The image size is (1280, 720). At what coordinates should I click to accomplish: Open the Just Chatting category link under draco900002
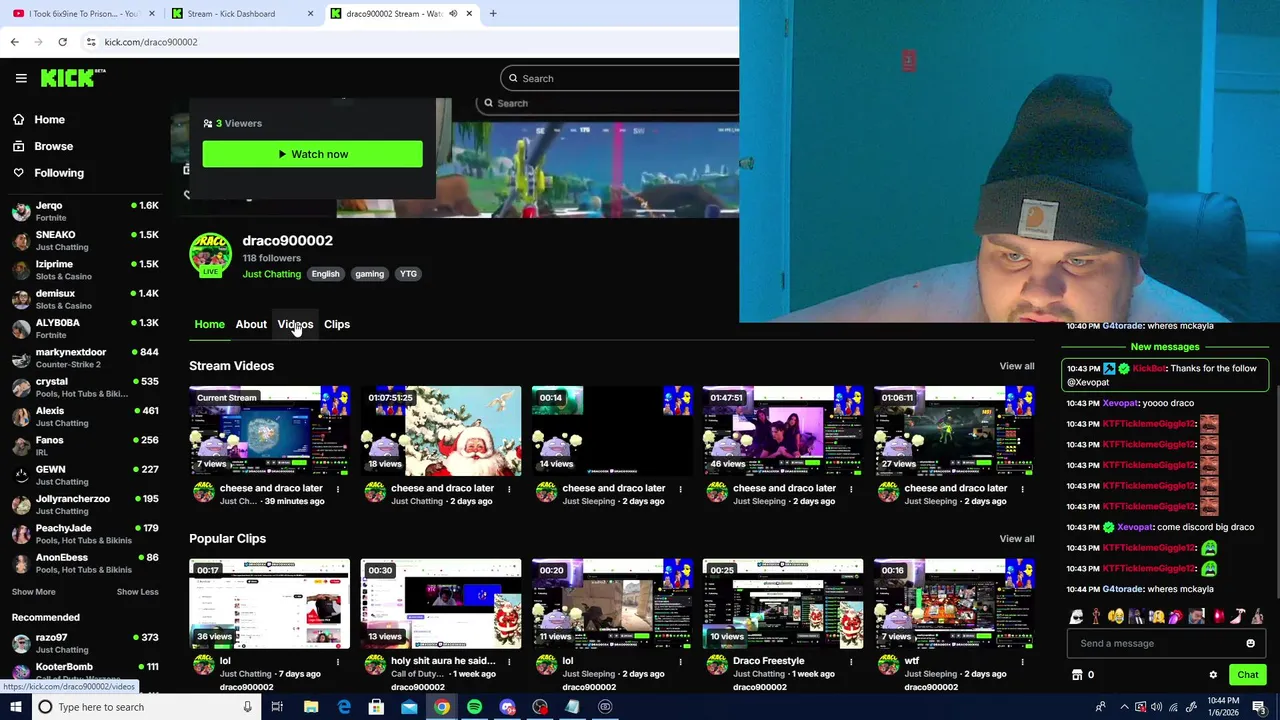(x=271, y=274)
